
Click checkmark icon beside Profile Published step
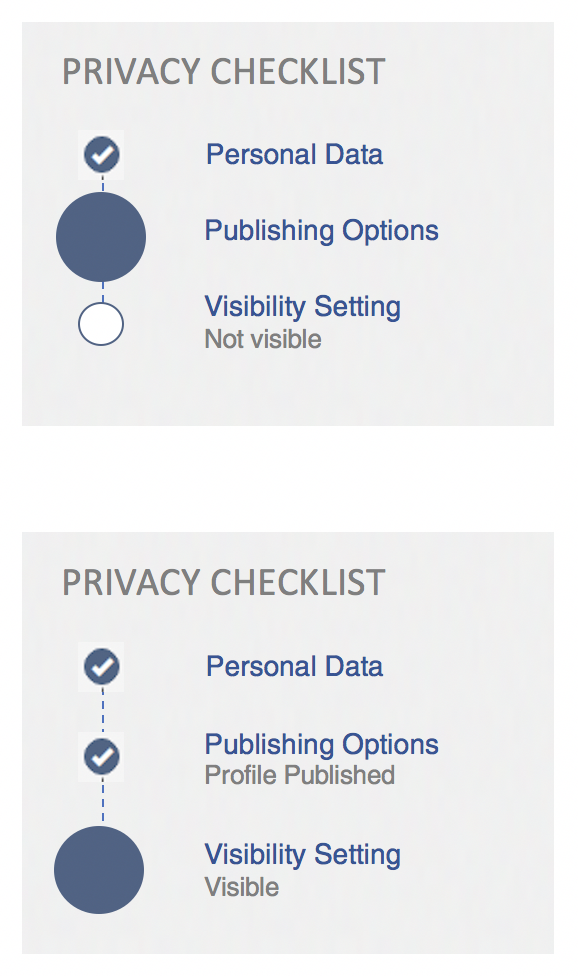click(101, 757)
